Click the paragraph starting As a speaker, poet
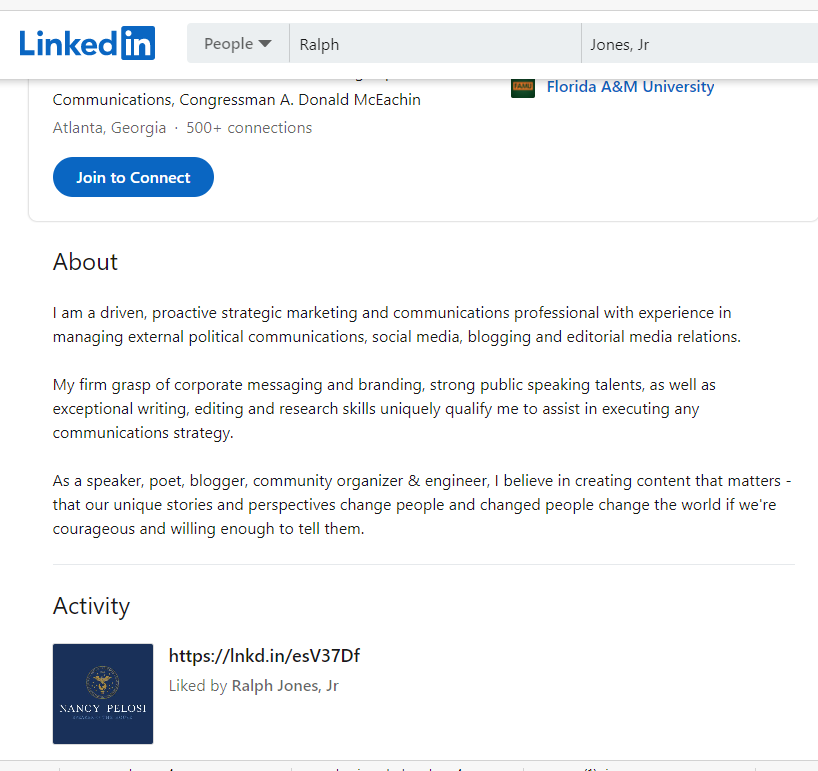Viewport: 818px width, 771px height. (422, 504)
